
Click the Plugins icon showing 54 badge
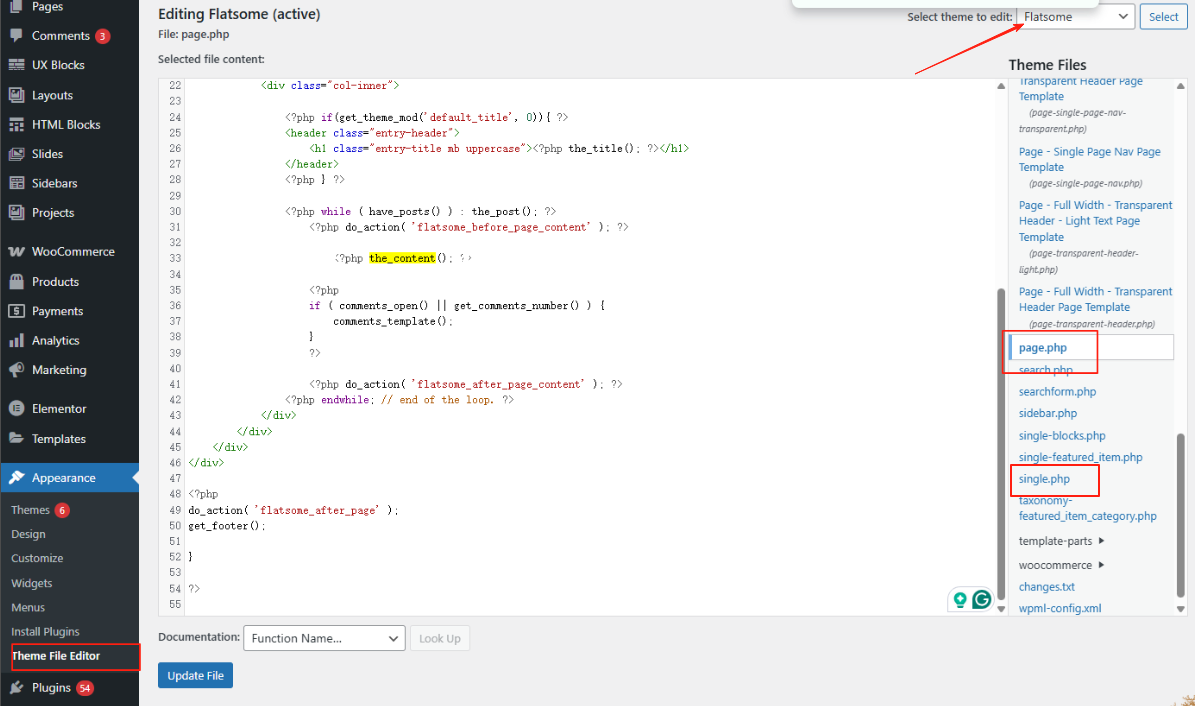(18, 687)
